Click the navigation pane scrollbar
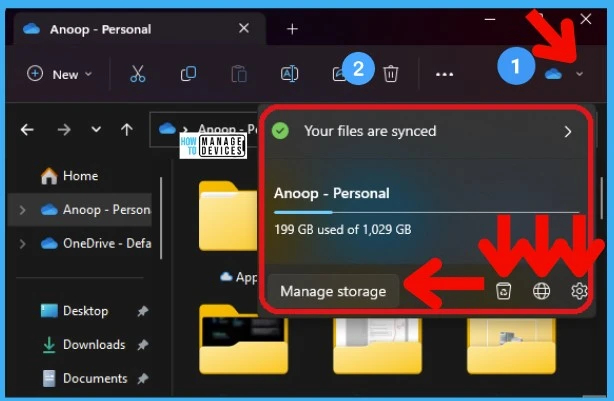614x401 pixels. (x=161, y=218)
